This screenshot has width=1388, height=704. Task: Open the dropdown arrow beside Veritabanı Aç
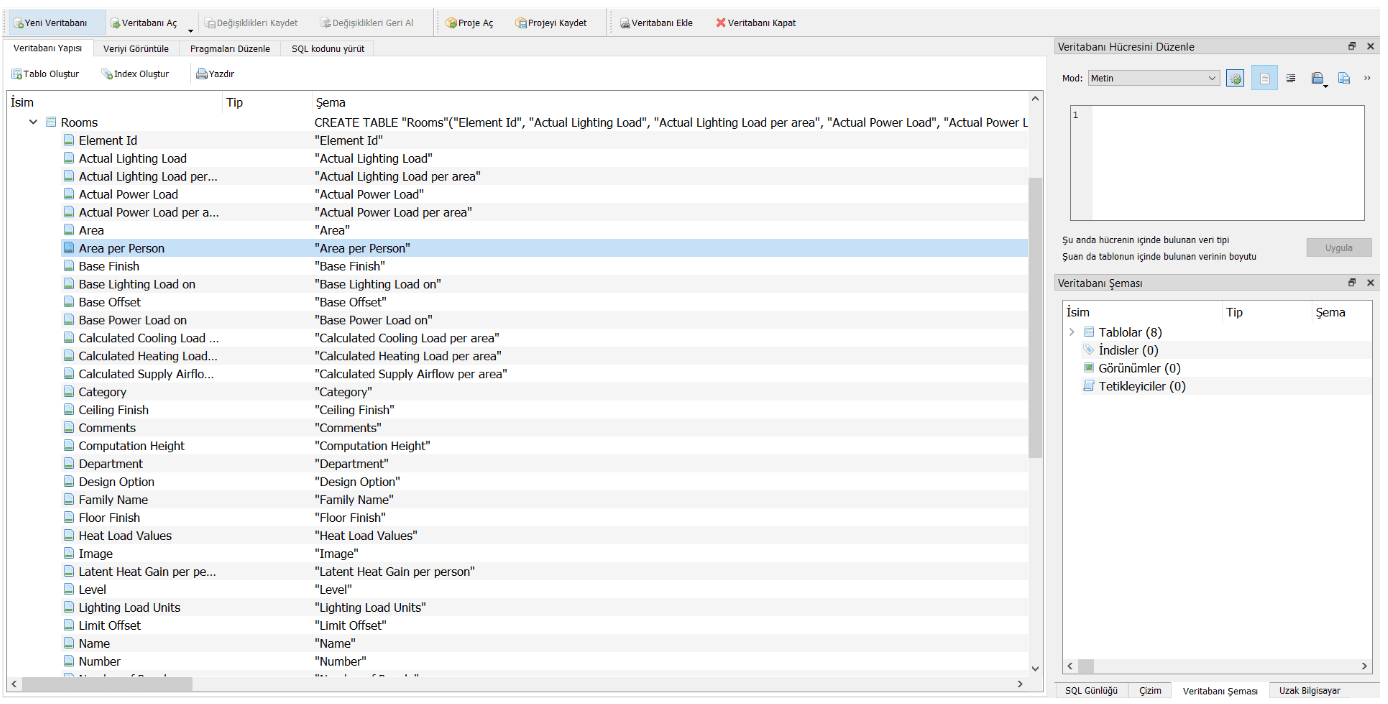click(x=190, y=29)
